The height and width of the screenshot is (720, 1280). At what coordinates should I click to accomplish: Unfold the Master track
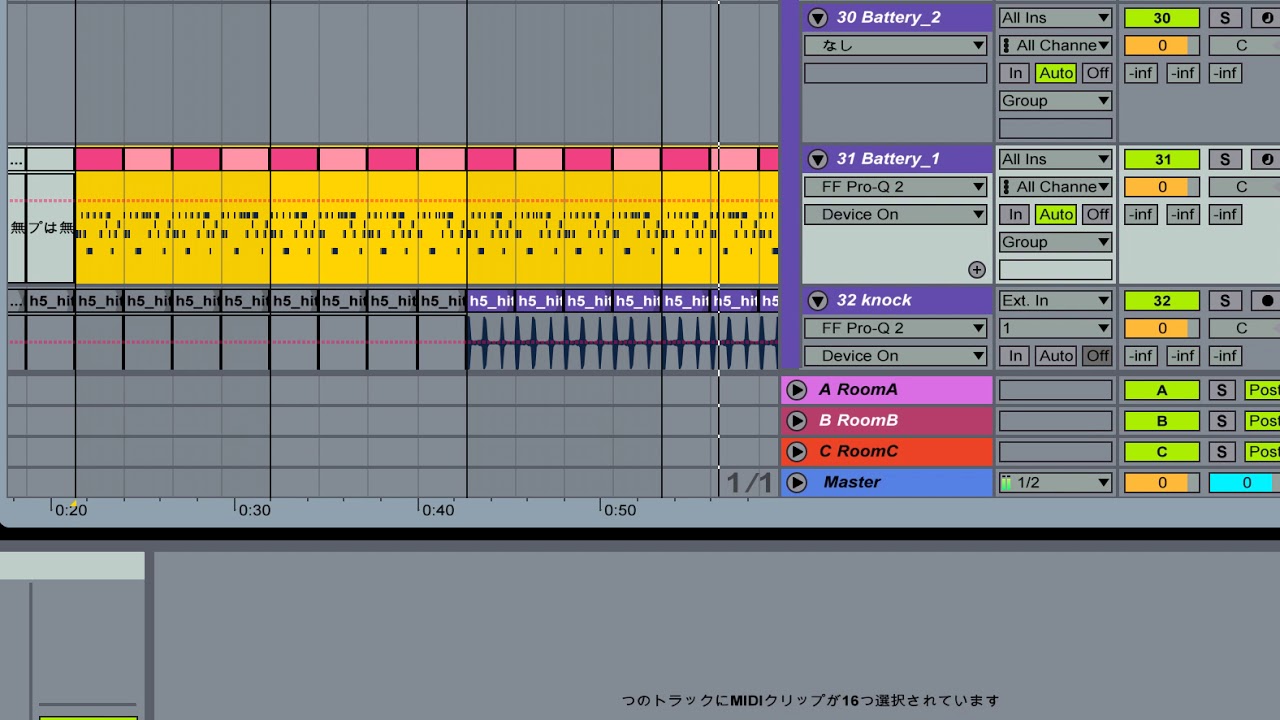(x=796, y=483)
